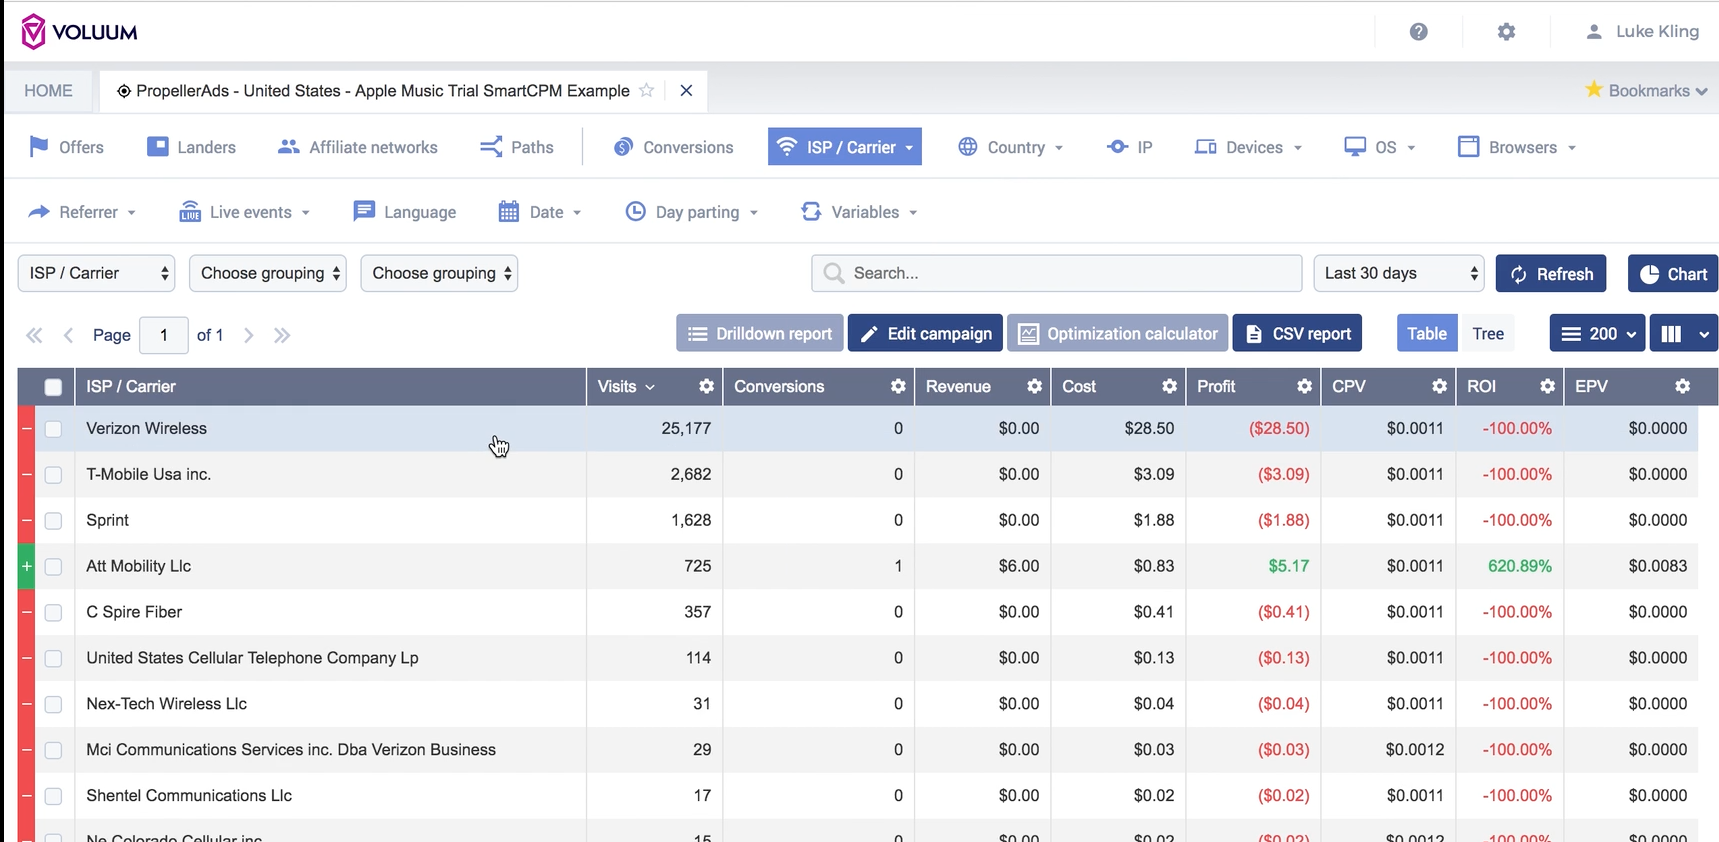Open the Revenue column settings gear
1719x842 pixels.
(x=1034, y=386)
